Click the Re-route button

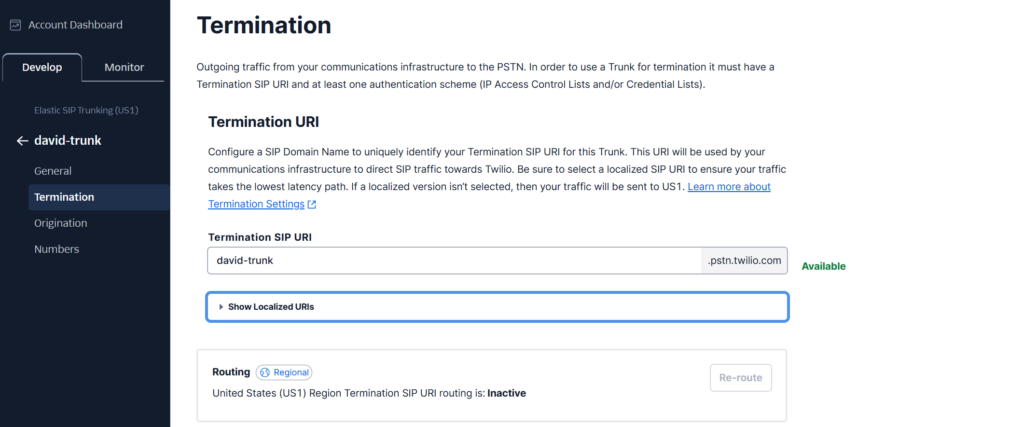click(741, 378)
